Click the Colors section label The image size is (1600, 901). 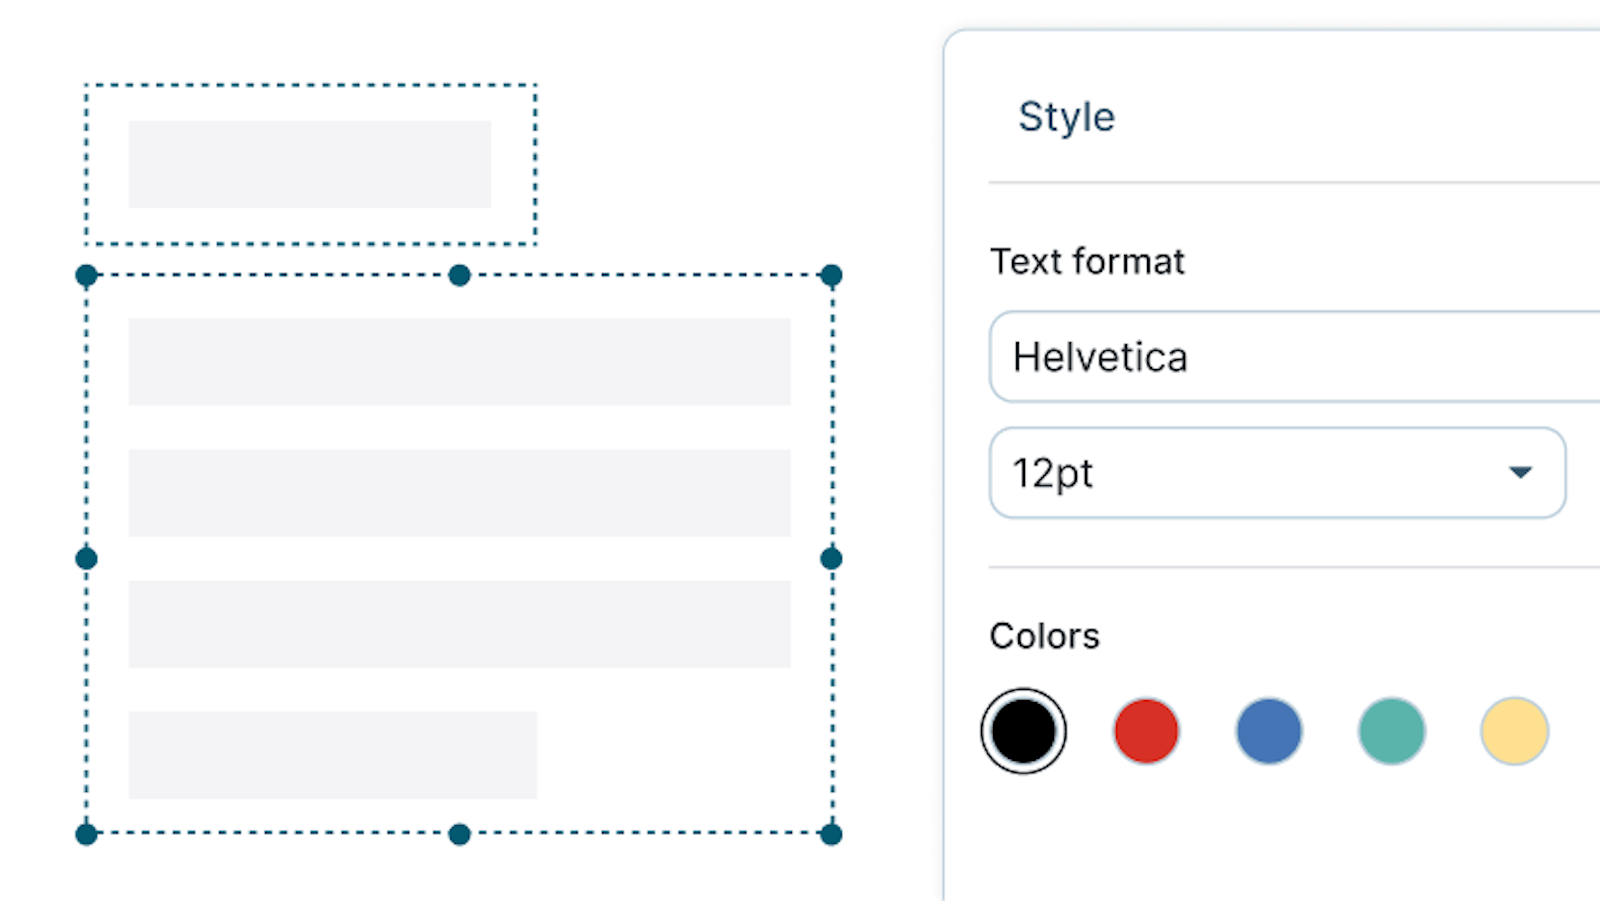[x=1044, y=636]
